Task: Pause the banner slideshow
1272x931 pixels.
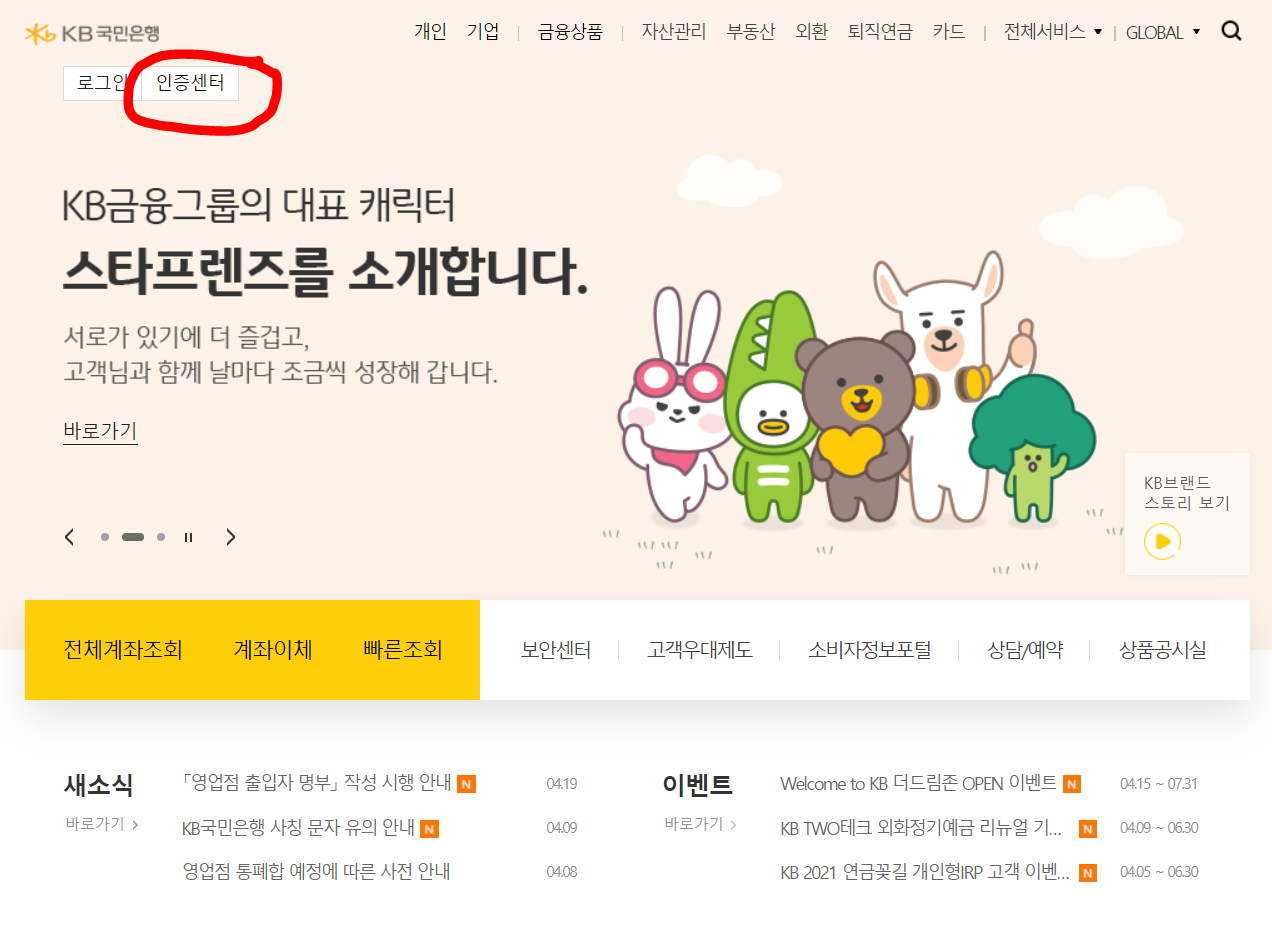Action: 188,537
